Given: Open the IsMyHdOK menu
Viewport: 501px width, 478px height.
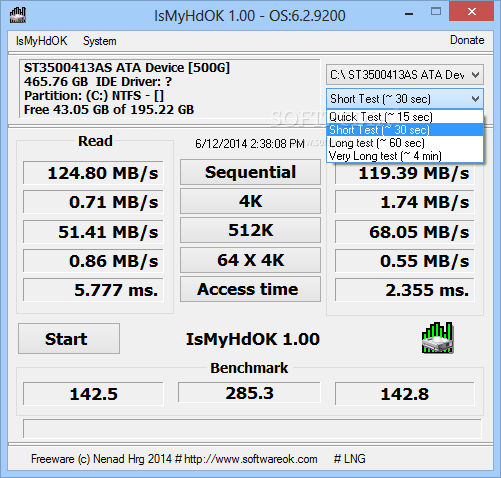Looking at the screenshot, I should pyautogui.click(x=42, y=41).
